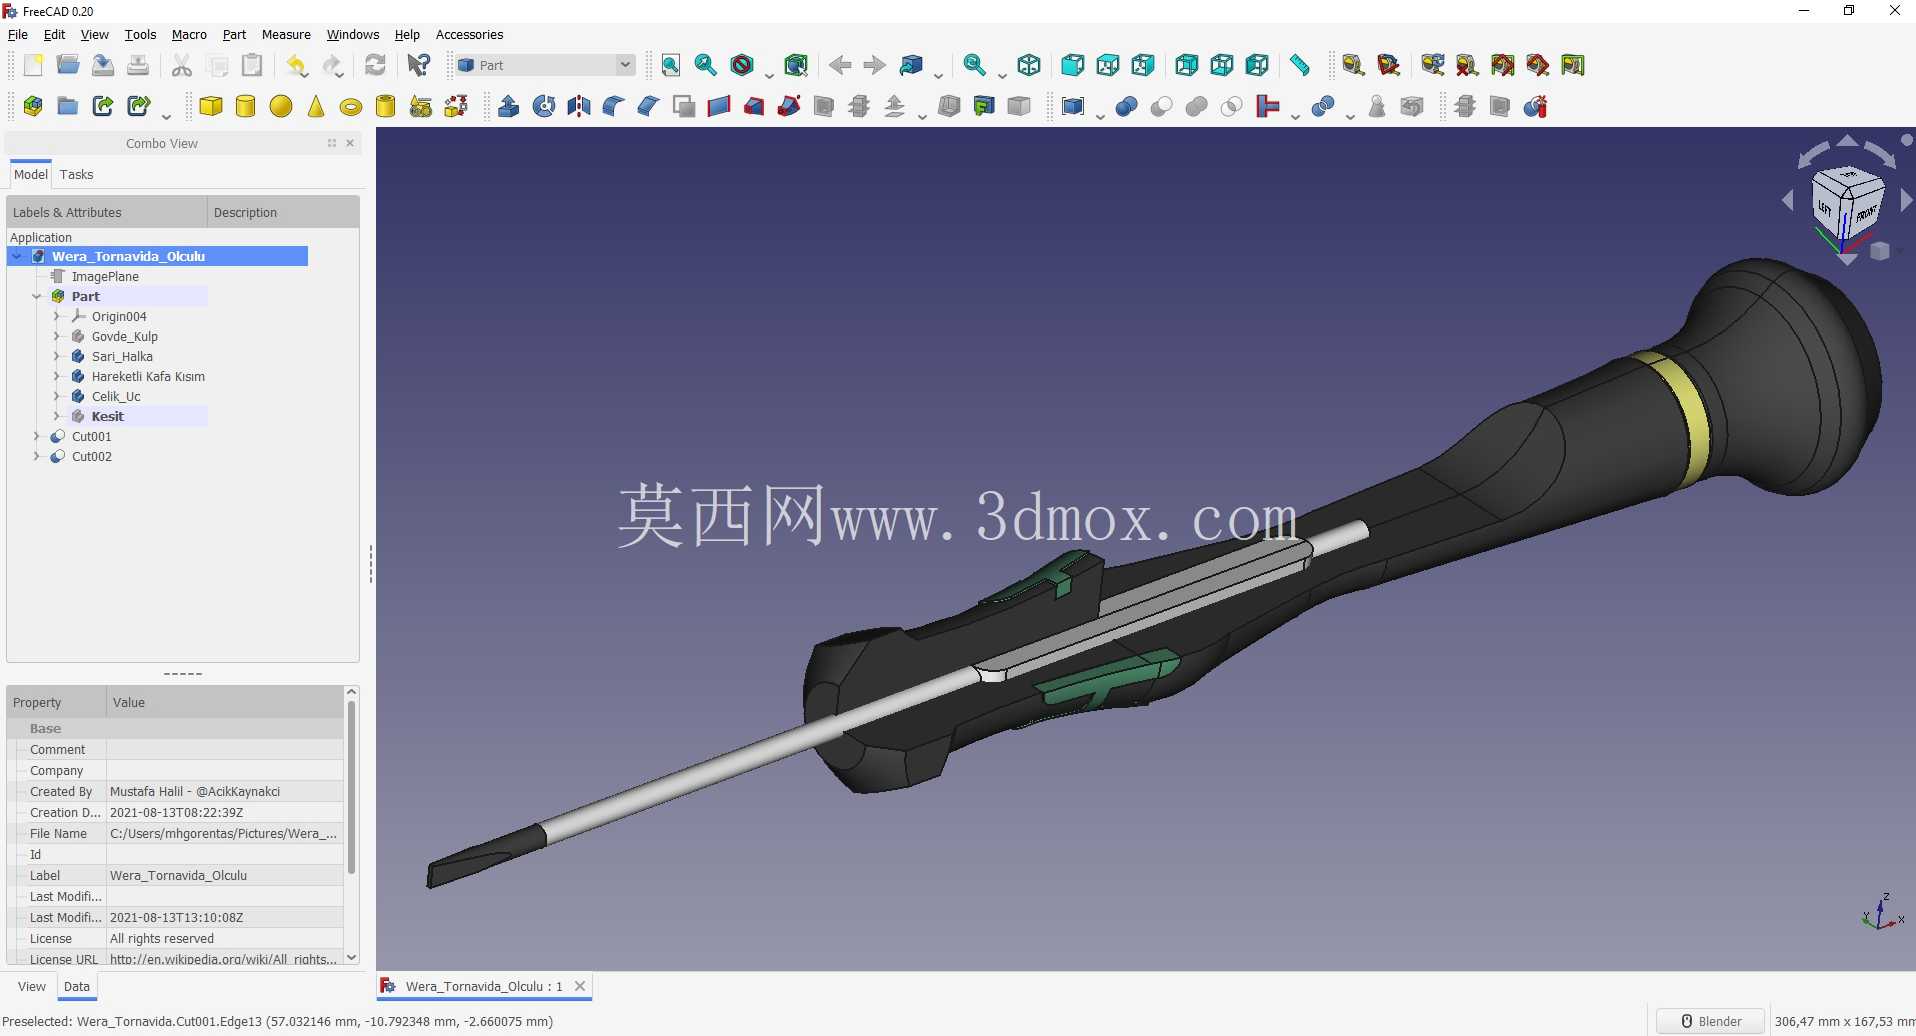Set front view icon

[x=1073, y=66]
